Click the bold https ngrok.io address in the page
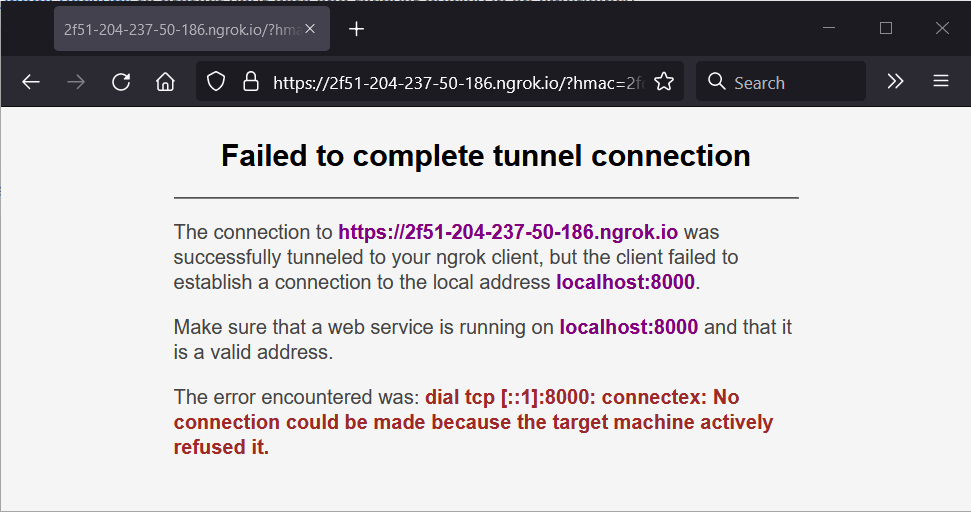Viewport: 971px width, 512px height. click(508, 233)
